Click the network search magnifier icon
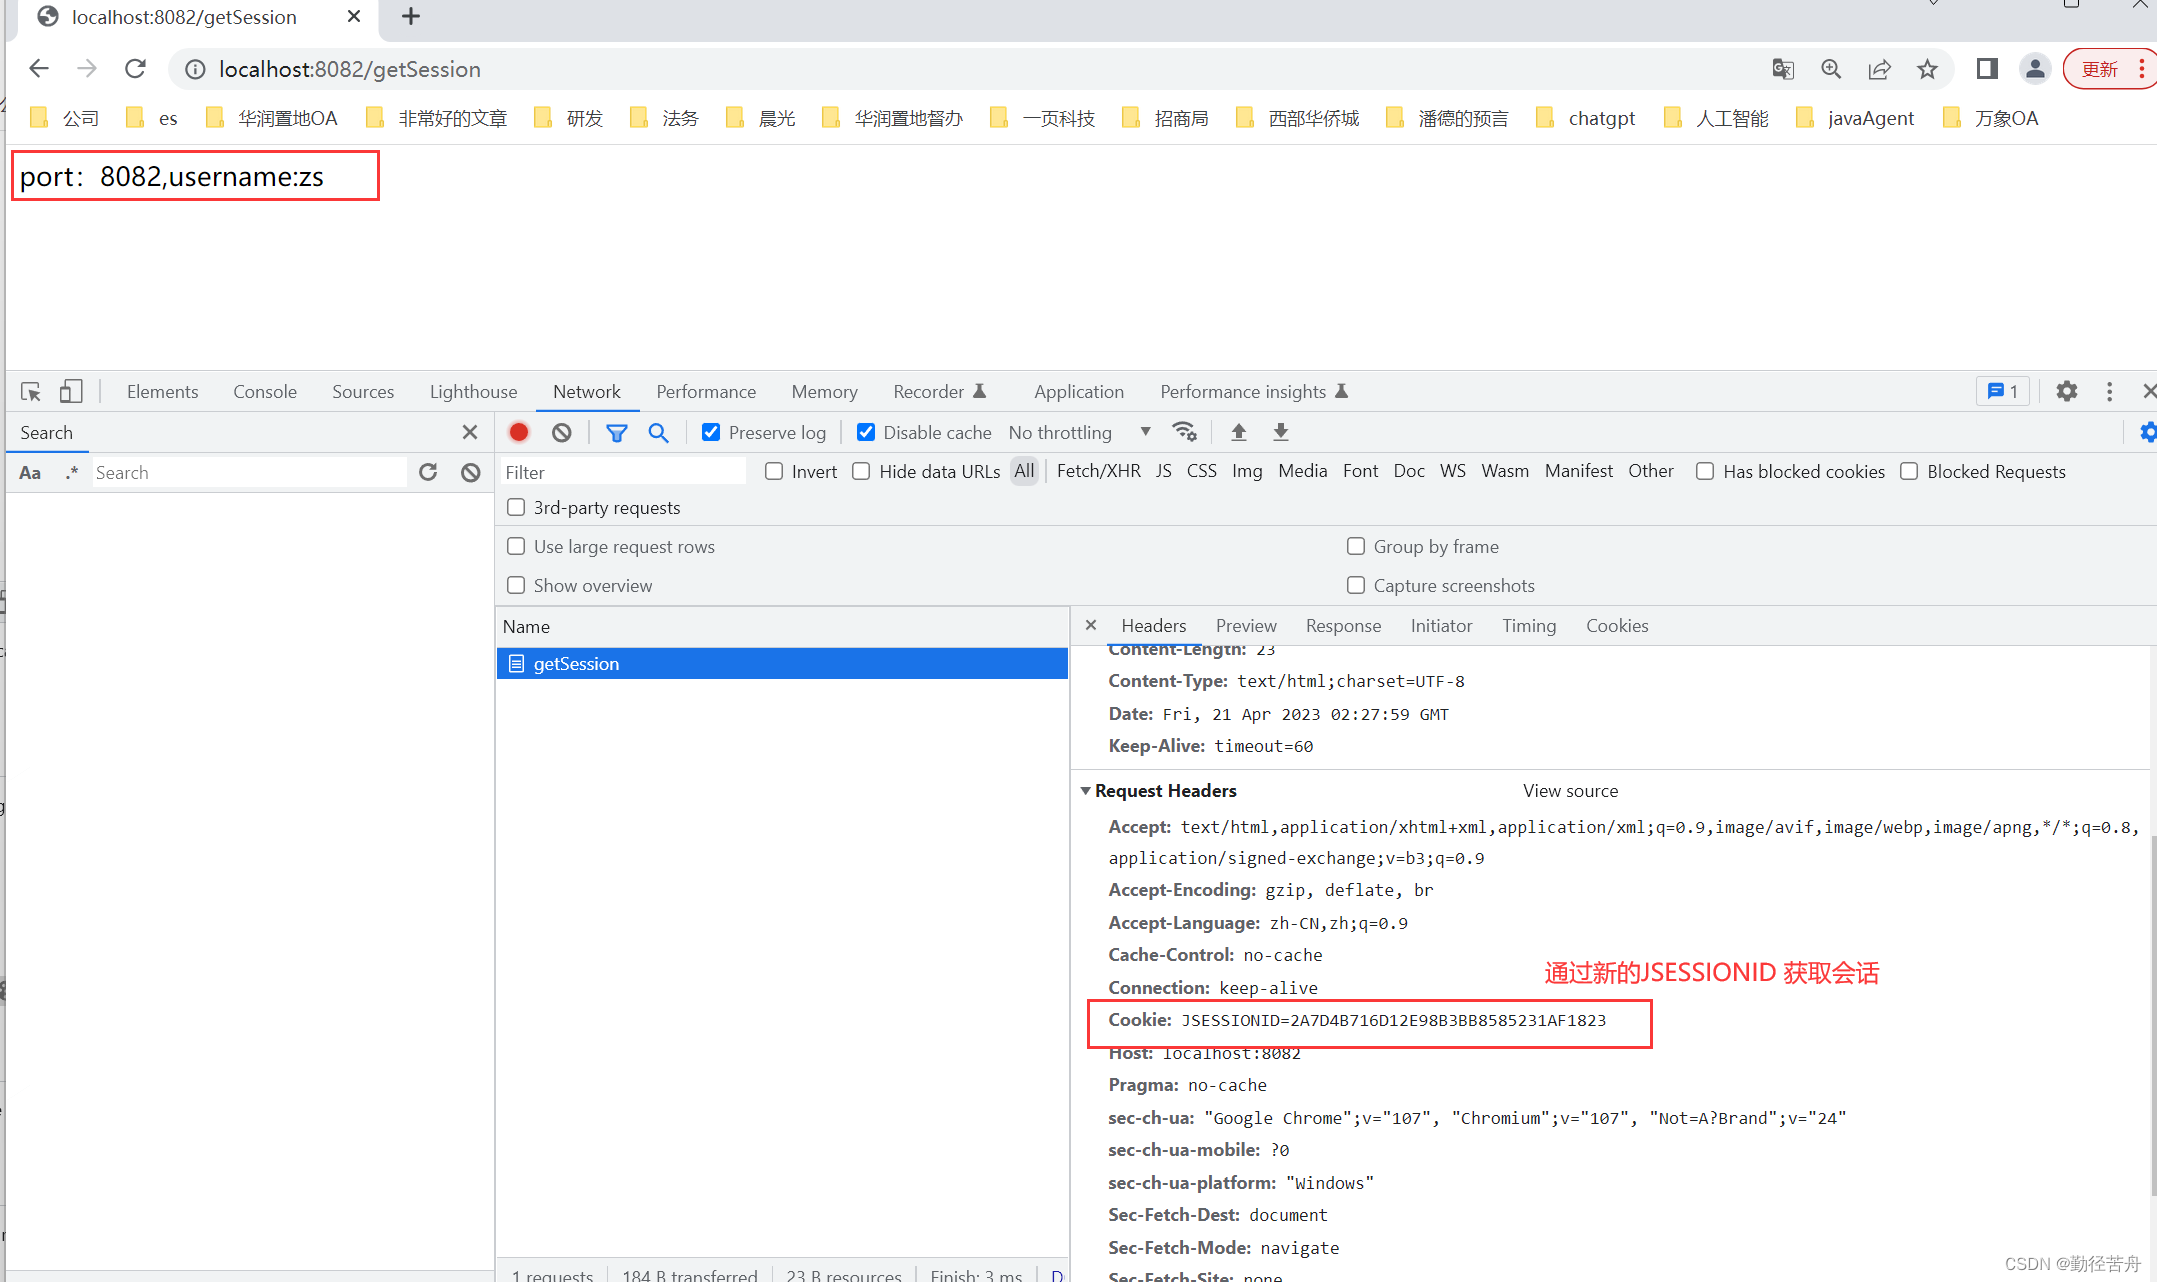The image size is (2157, 1282). point(658,432)
